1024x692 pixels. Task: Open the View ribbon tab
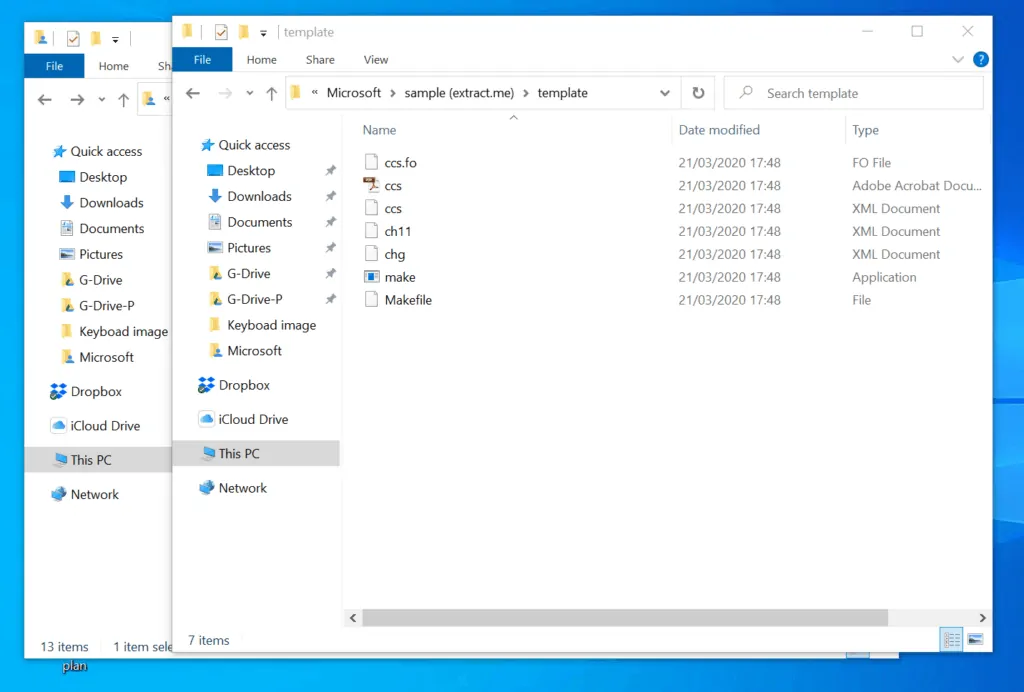375,59
